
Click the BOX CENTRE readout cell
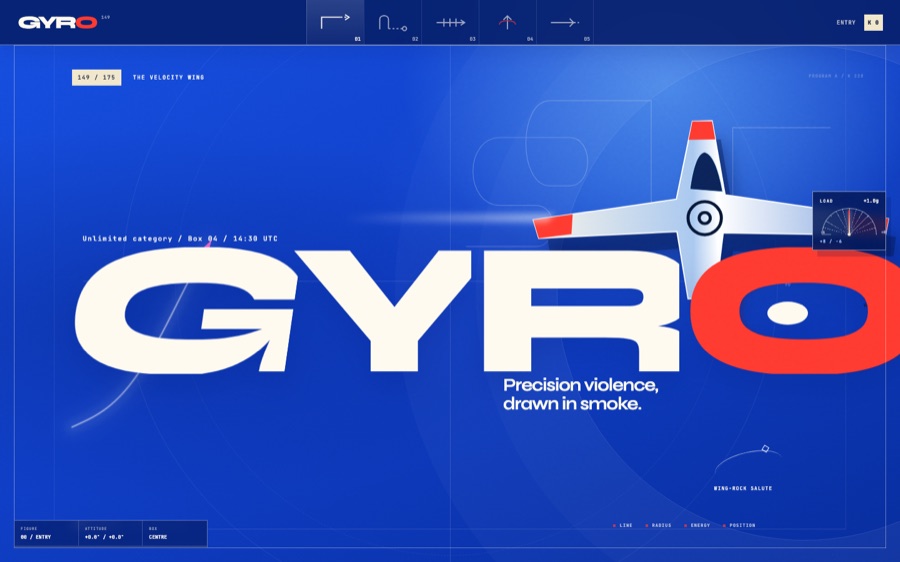[x=174, y=533]
